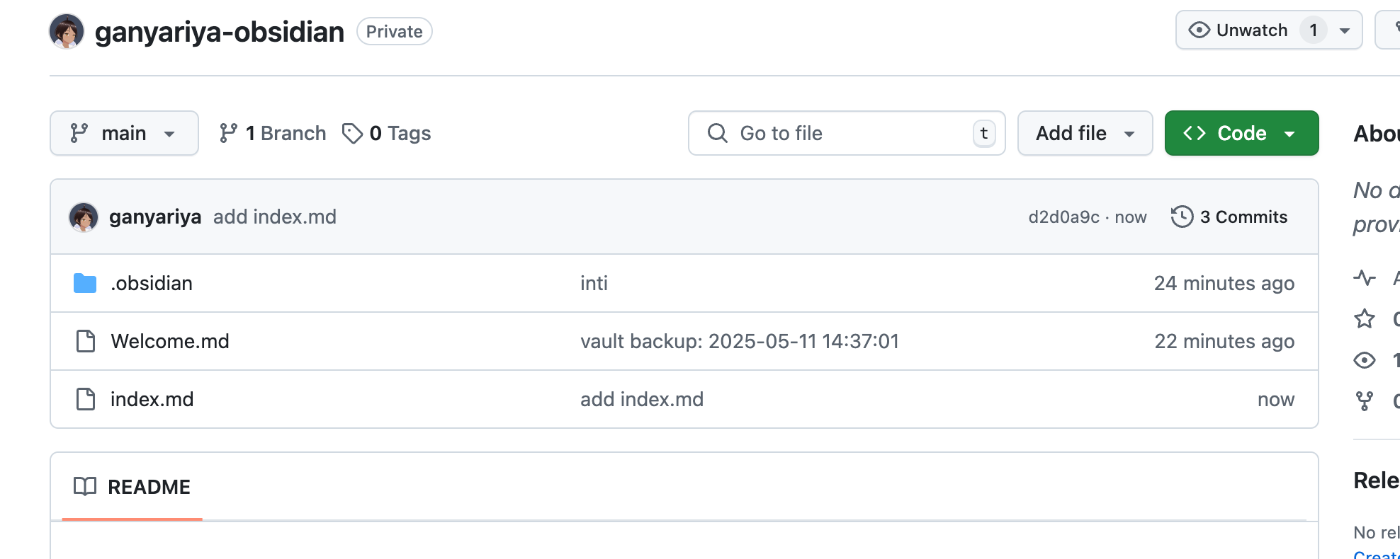Click the branch icon in the main selector
The height and width of the screenshot is (559, 1400).
click(x=79, y=133)
